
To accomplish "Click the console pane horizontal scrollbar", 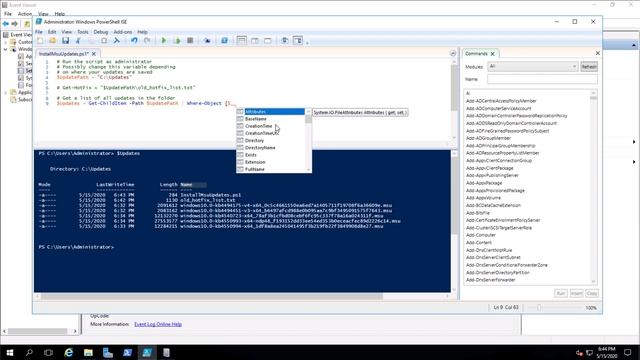I will (211, 296).
